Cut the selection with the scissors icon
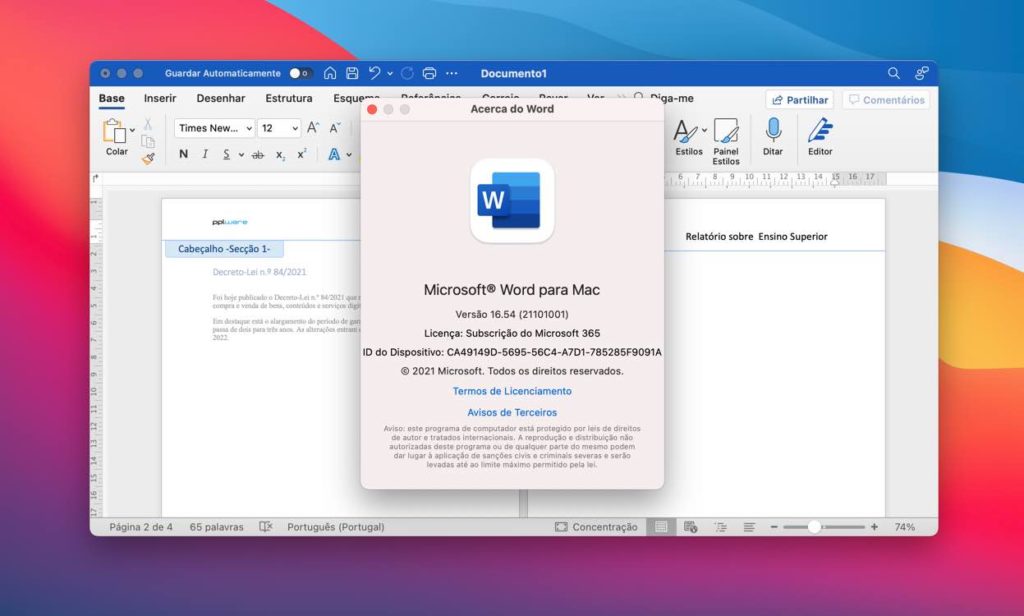The height and width of the screenshot is (616, 1024). [148, 124]
